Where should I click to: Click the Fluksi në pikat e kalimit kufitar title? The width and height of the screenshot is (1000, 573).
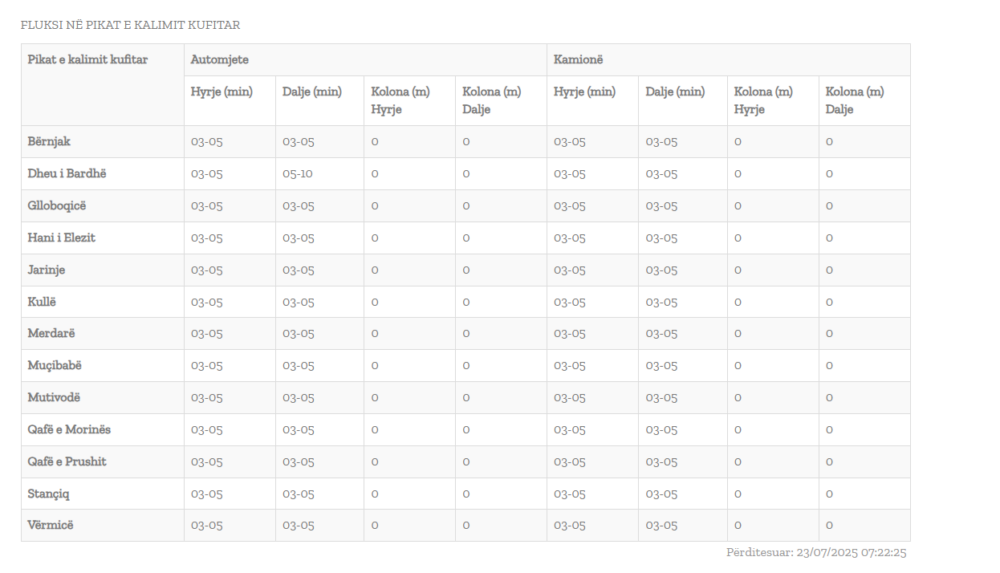[x=130, y=24]
